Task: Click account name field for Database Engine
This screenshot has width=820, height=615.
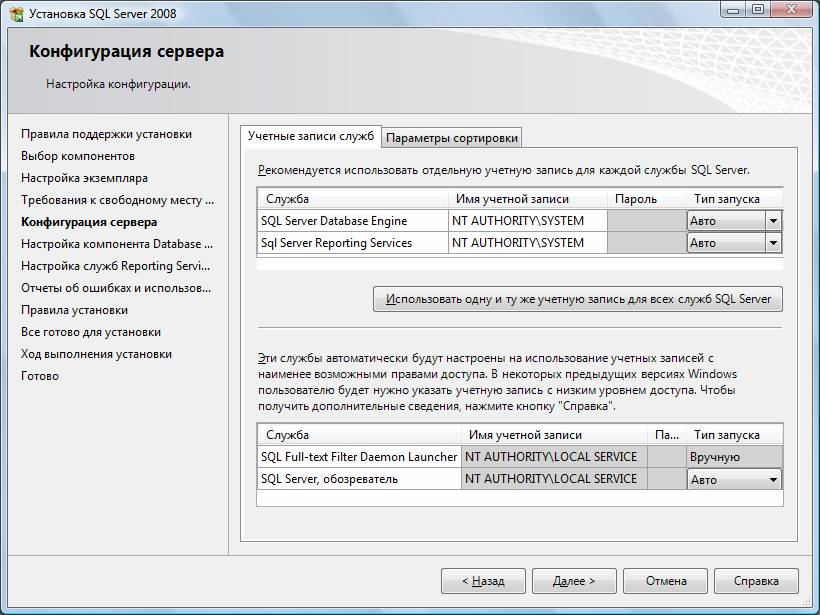Action: (x=526, y=221)
